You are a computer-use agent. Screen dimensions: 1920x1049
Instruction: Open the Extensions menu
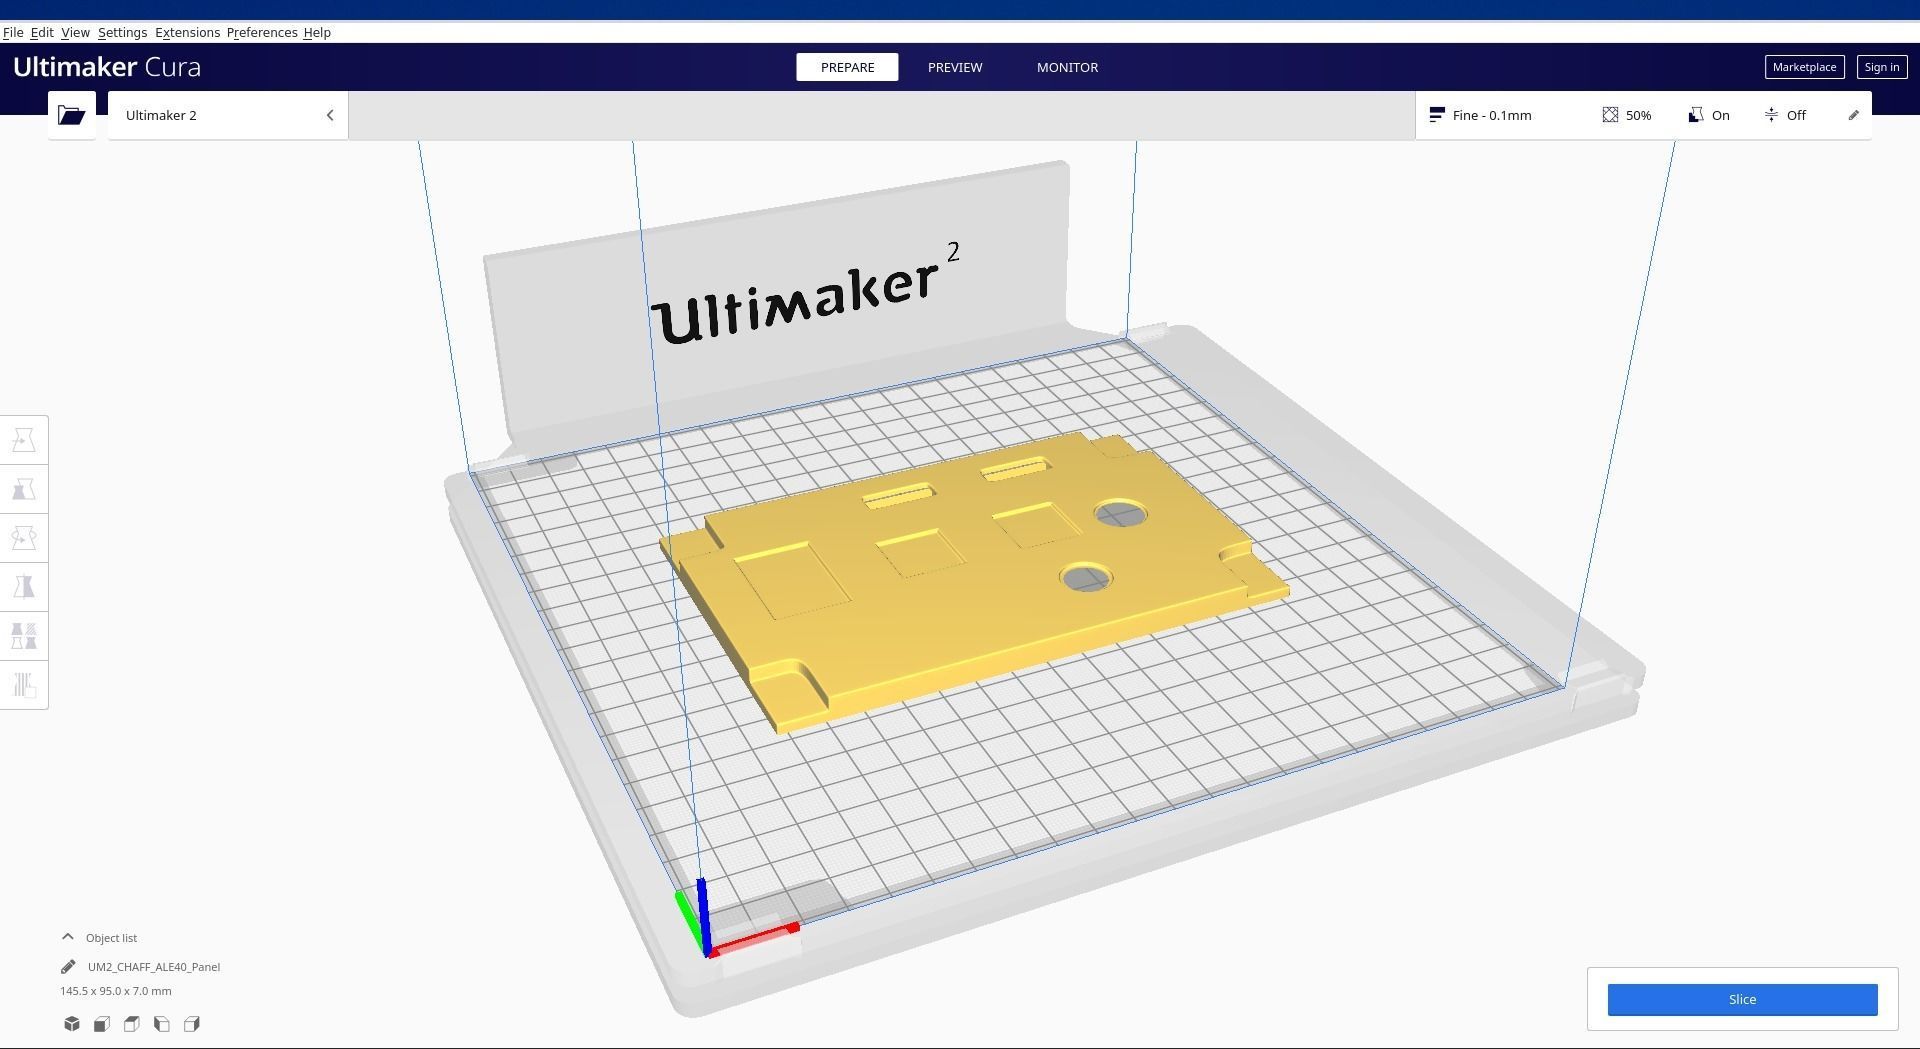187,32
